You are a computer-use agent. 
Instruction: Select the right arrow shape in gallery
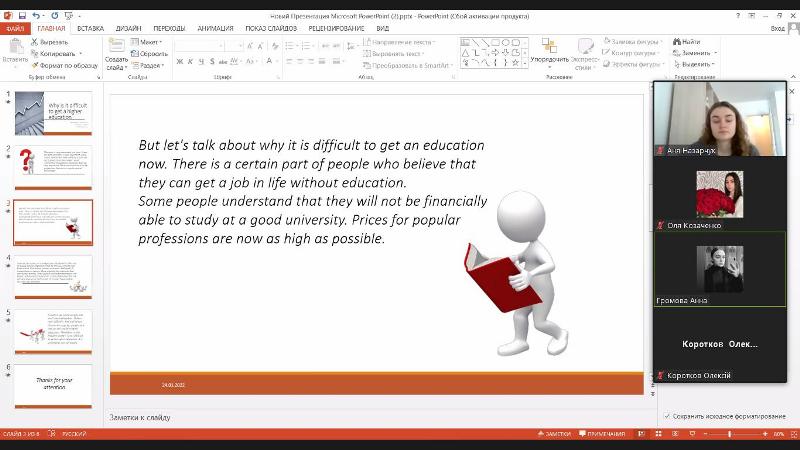(495, 53)
